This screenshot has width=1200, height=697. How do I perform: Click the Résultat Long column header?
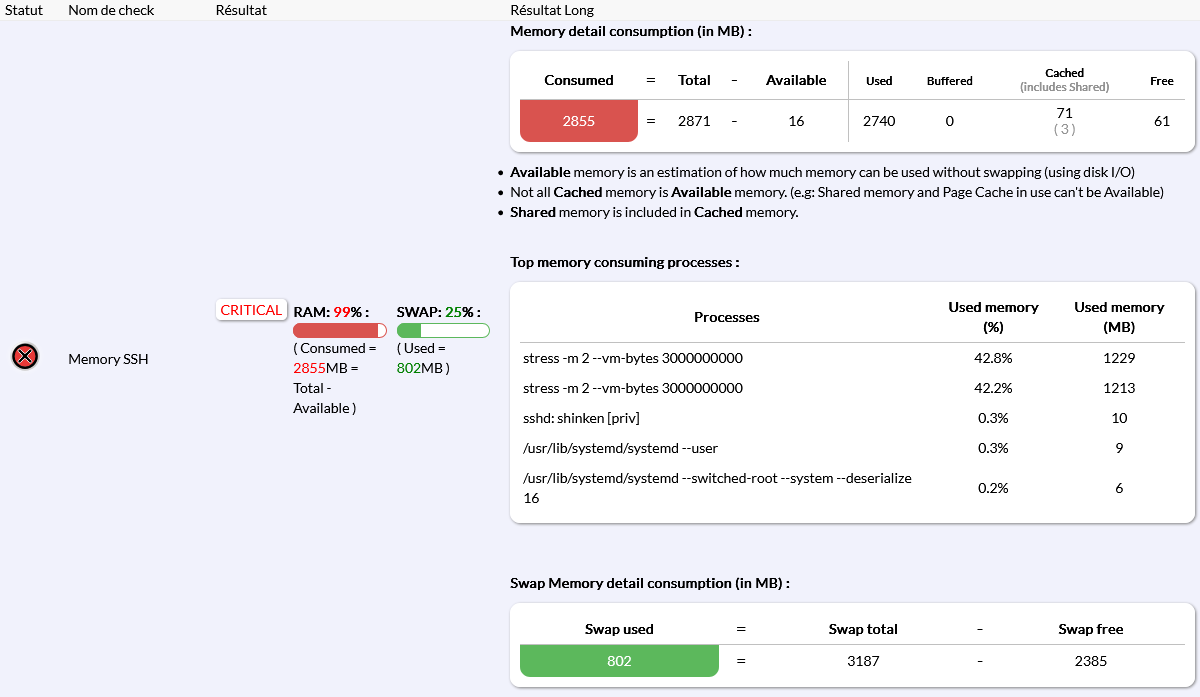coord(552,10)
